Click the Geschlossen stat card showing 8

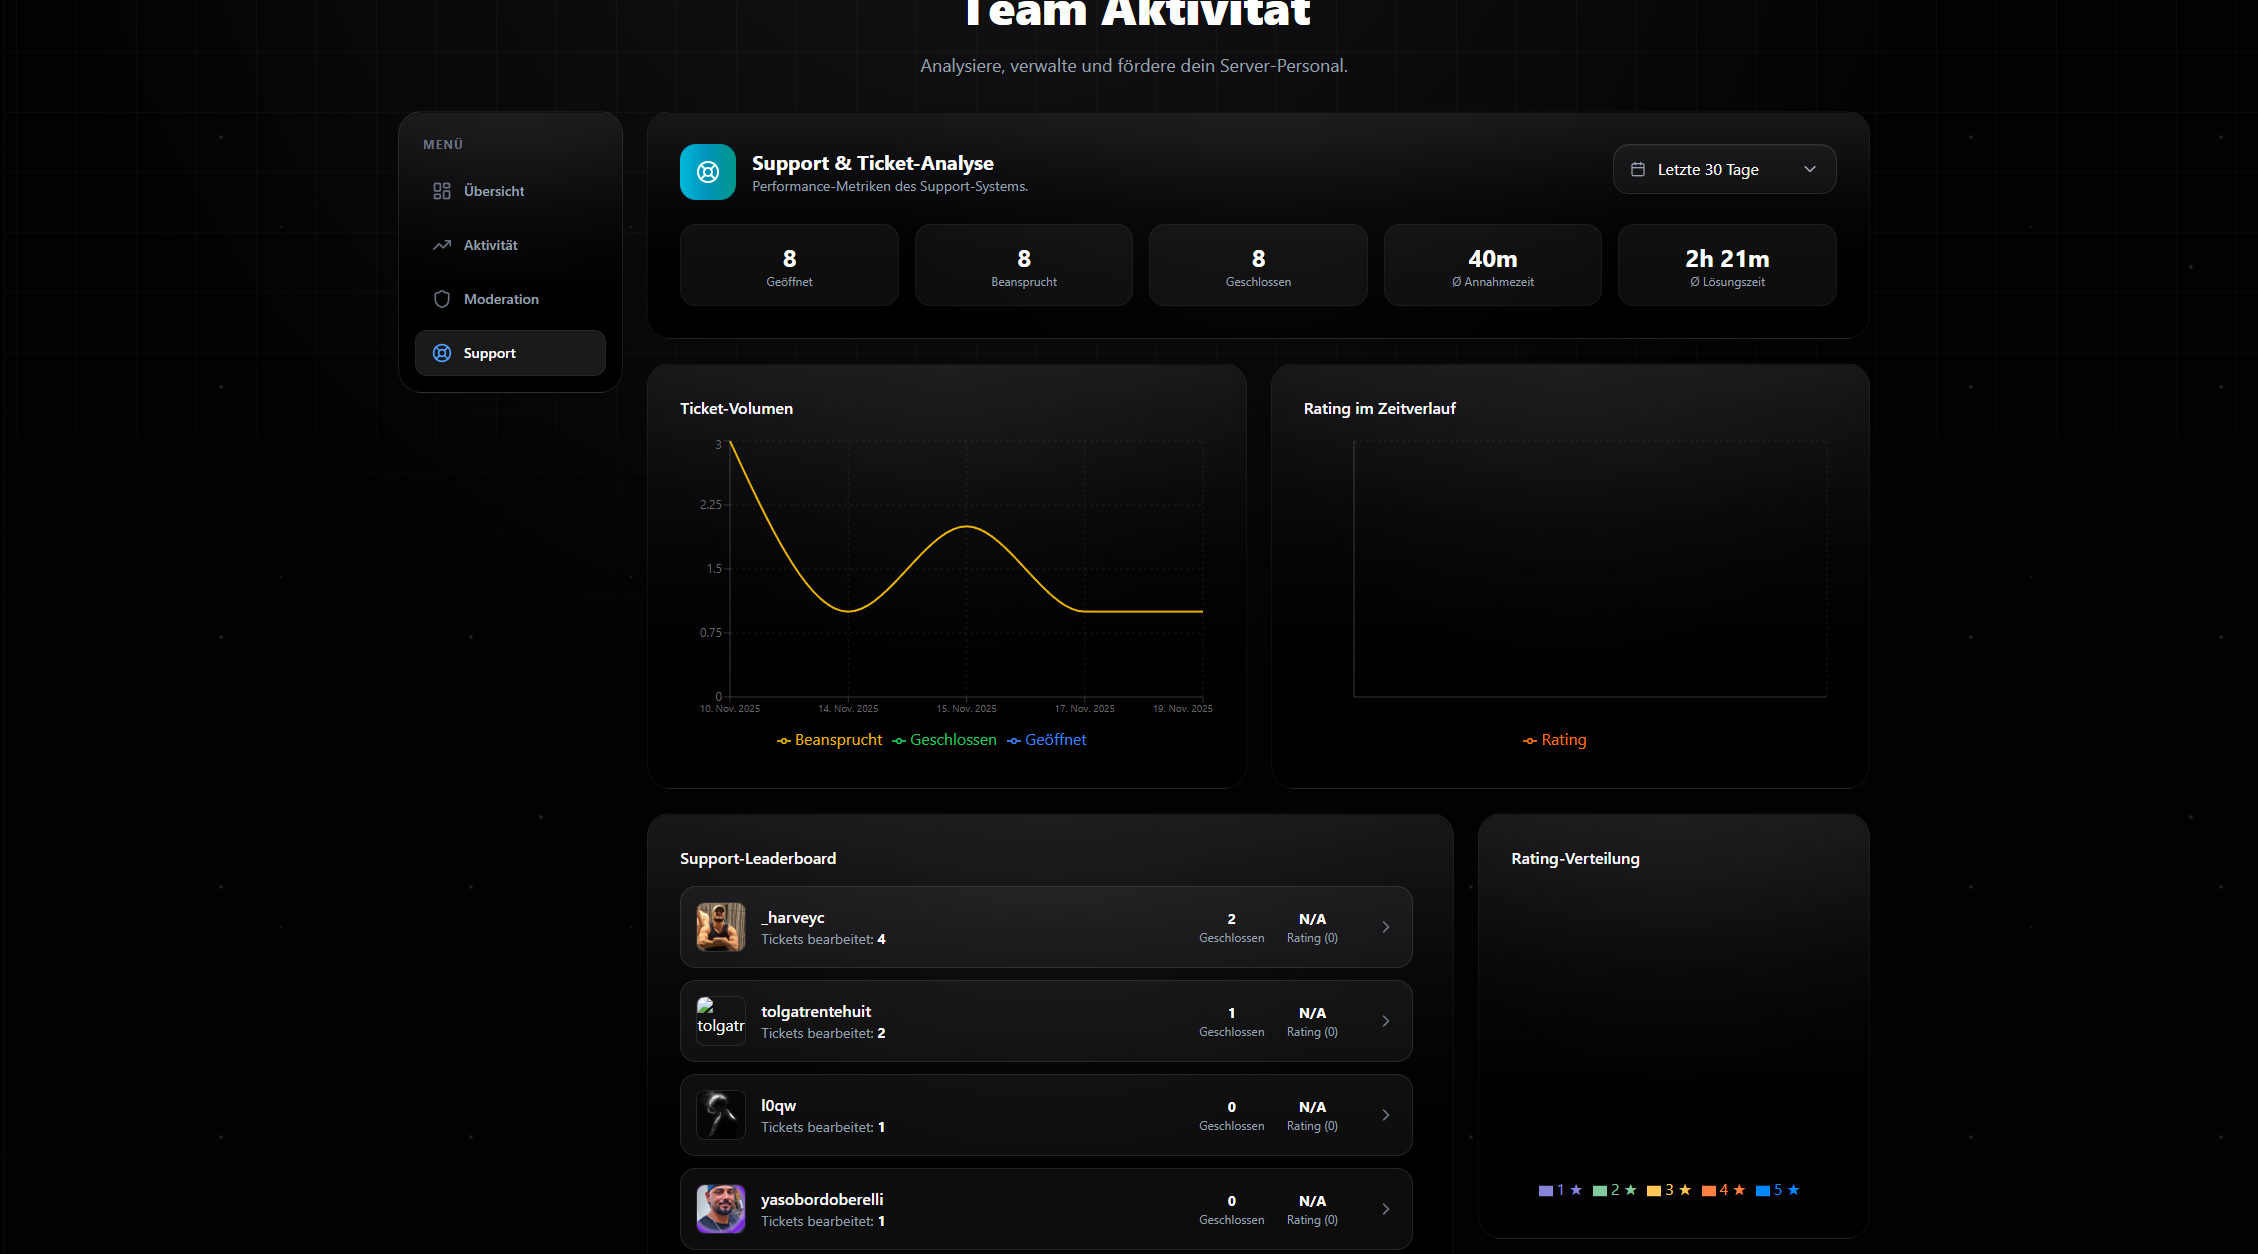pyautogui.click(x=1257, y=264)
